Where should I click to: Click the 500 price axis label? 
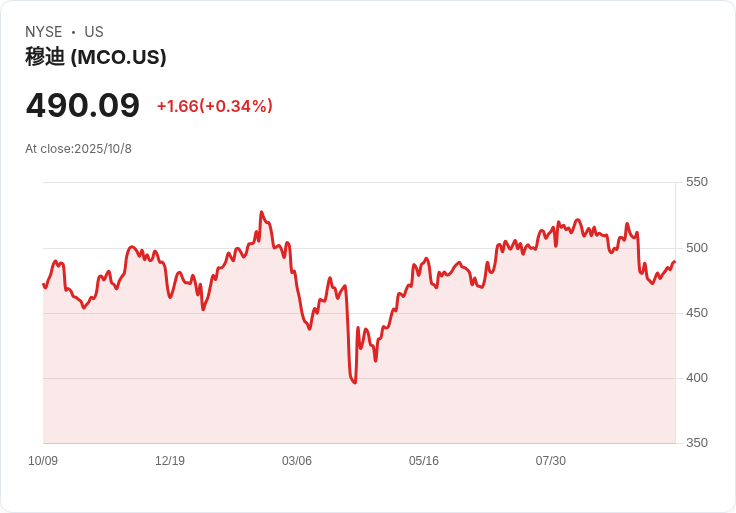pos(697,248)
